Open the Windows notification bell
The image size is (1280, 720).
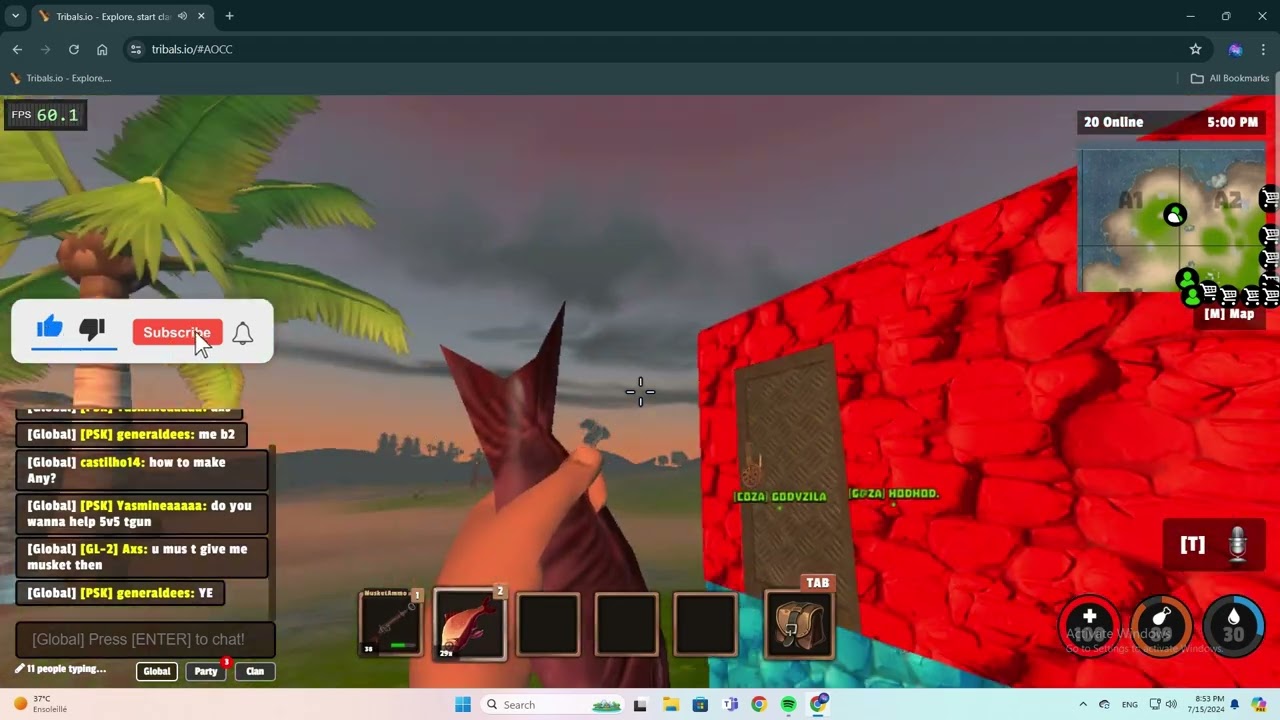coord(1235,705)
